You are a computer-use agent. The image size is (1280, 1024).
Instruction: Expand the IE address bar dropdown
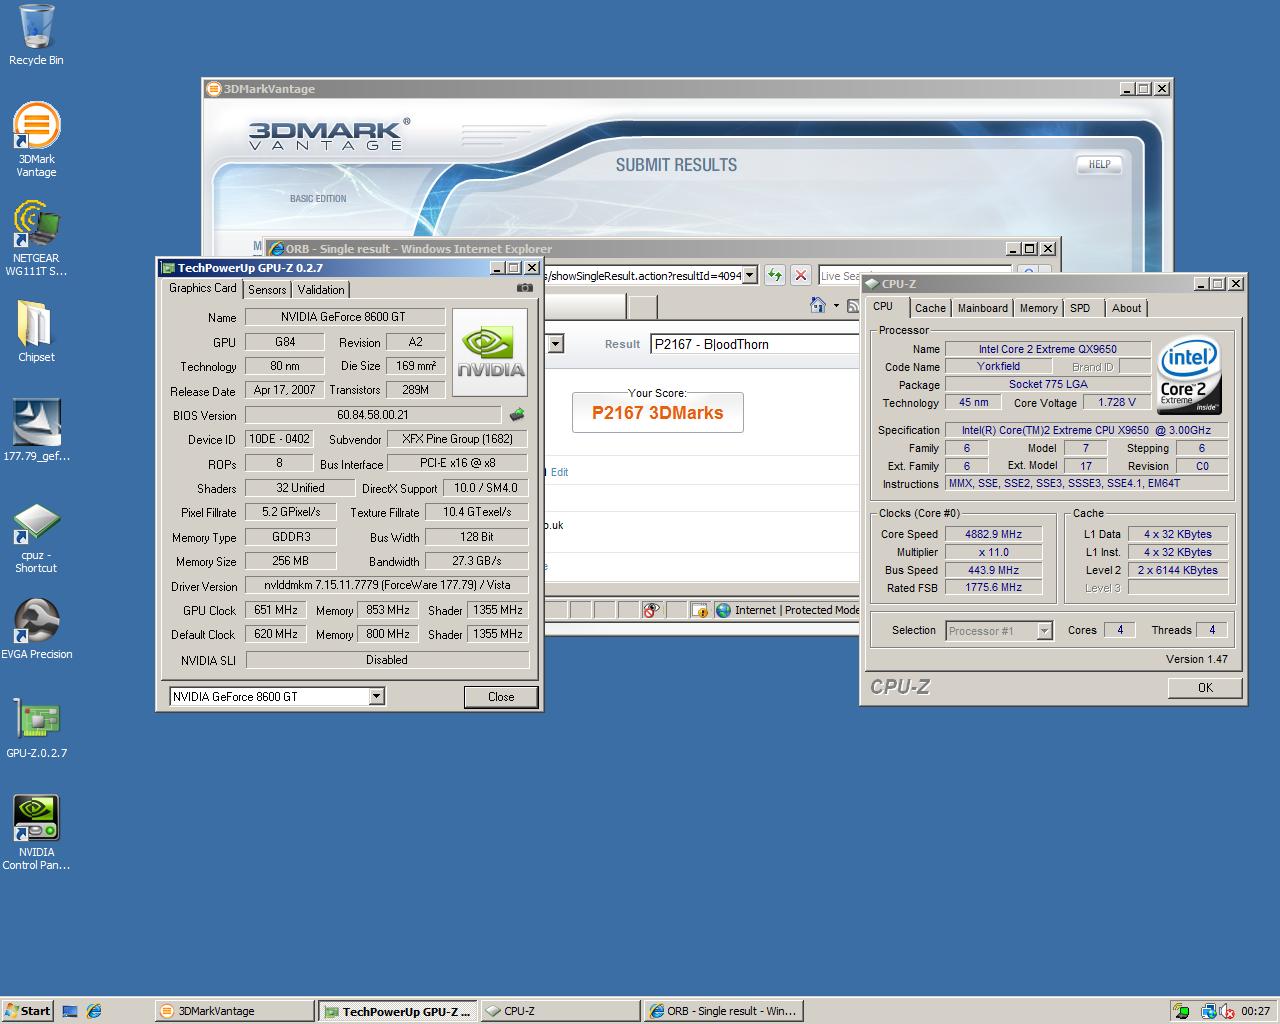pos(749,276)
